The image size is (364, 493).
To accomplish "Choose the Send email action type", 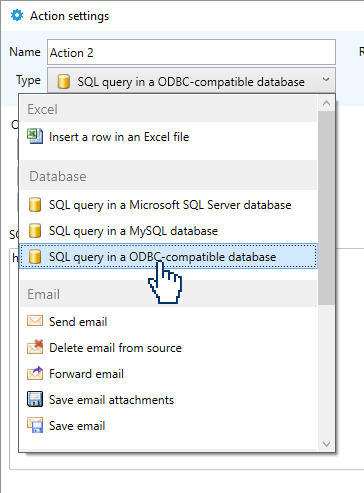I will [x=168, y=322].
